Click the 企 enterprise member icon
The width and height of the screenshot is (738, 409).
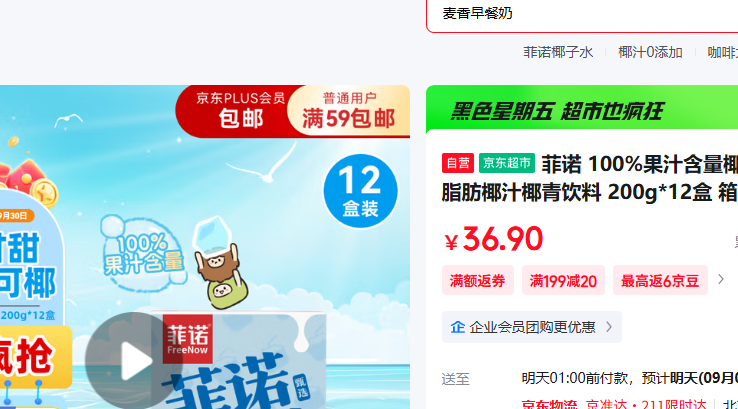(457, 327)
